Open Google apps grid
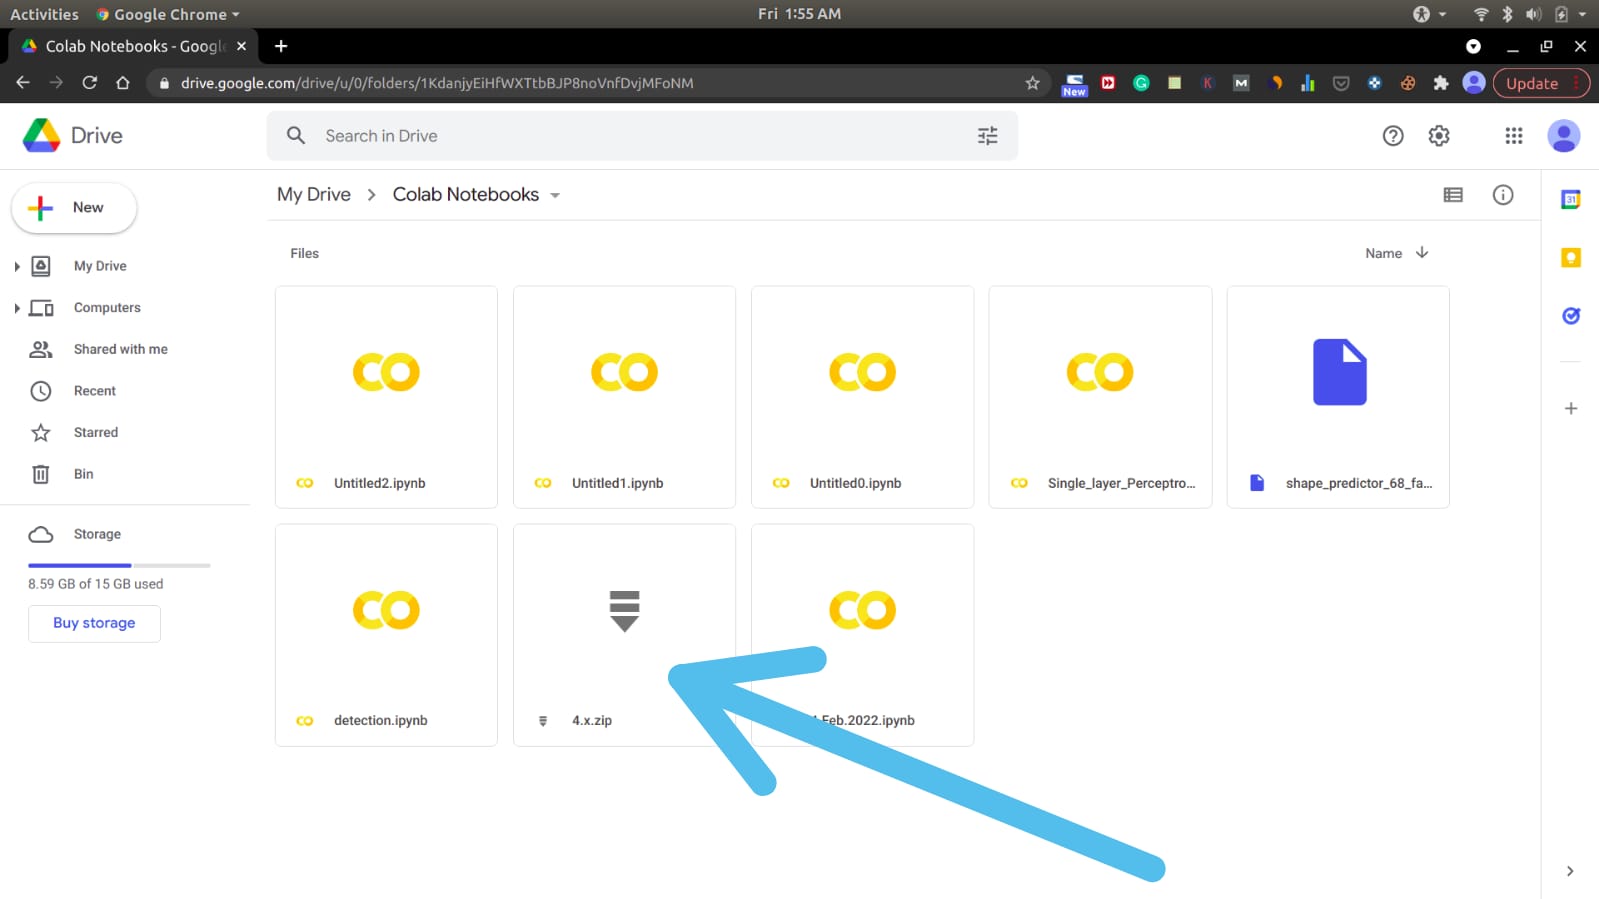Screen dimensions: 1599x899 click(x=1514, y=136)
